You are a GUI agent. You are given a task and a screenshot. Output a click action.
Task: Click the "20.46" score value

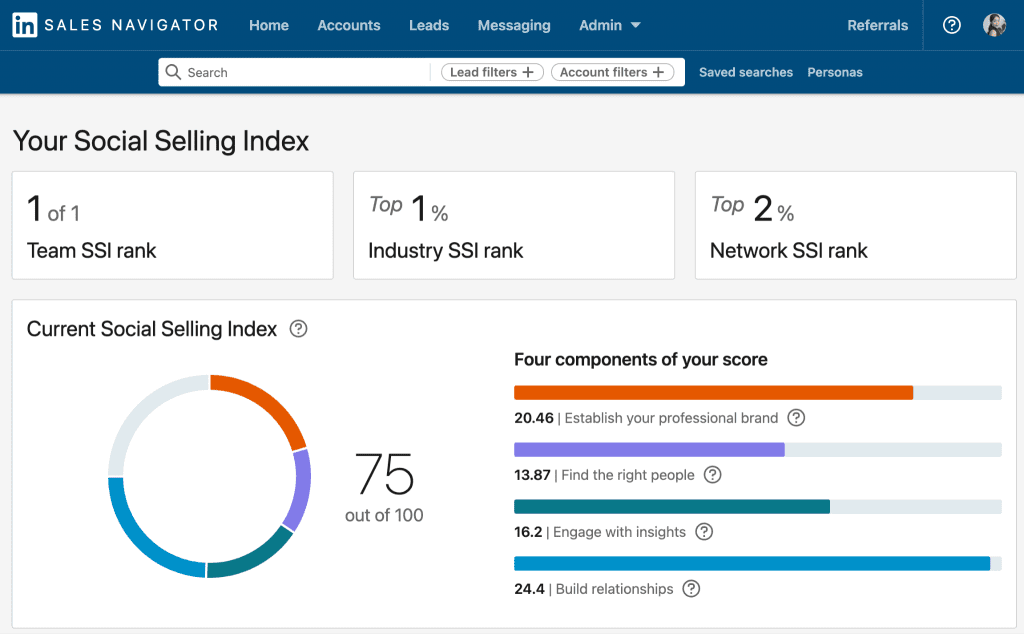click(534, 418)
